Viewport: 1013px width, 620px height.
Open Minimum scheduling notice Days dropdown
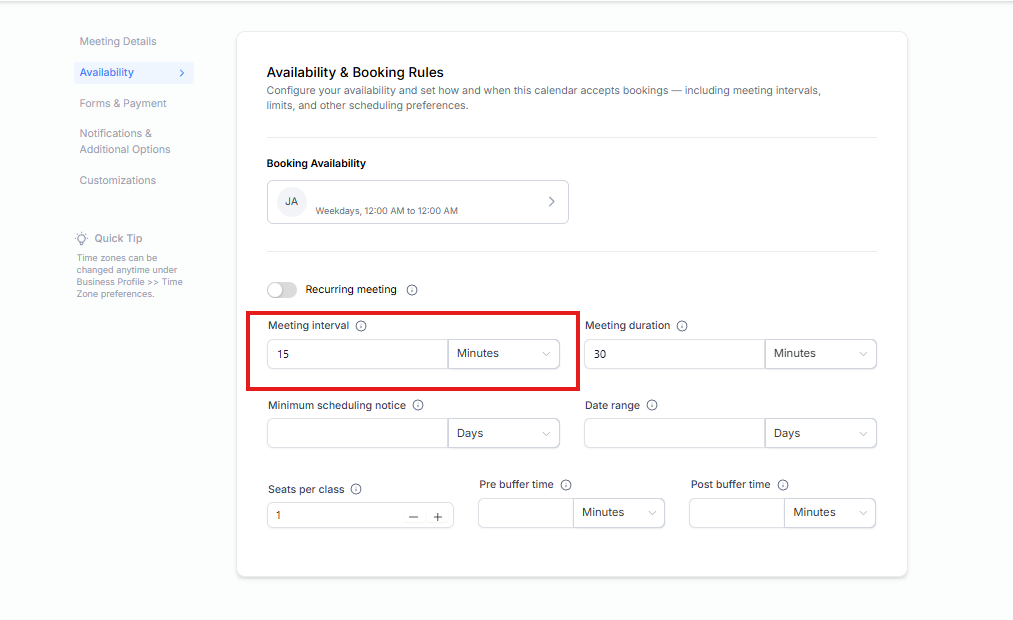tap(503, 434)
